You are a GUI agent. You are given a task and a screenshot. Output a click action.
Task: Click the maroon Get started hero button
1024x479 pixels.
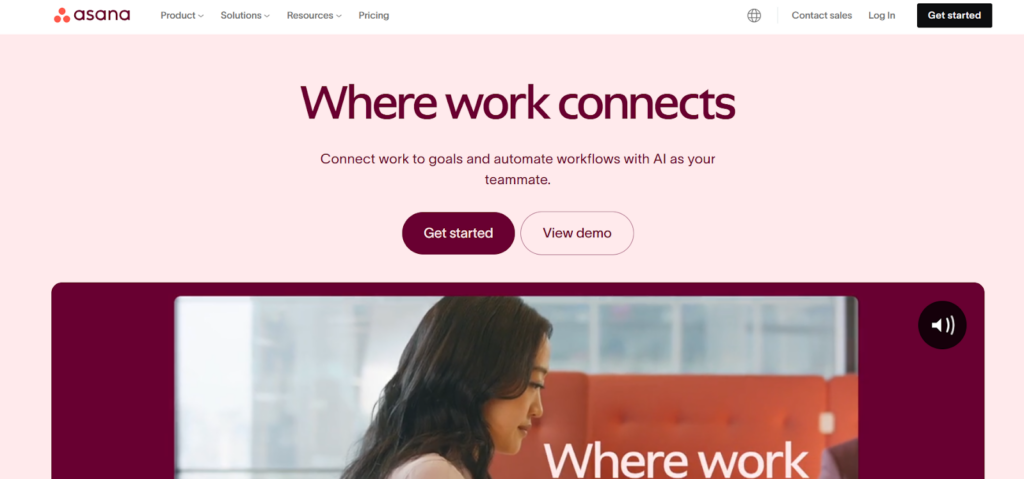(458, 233)
